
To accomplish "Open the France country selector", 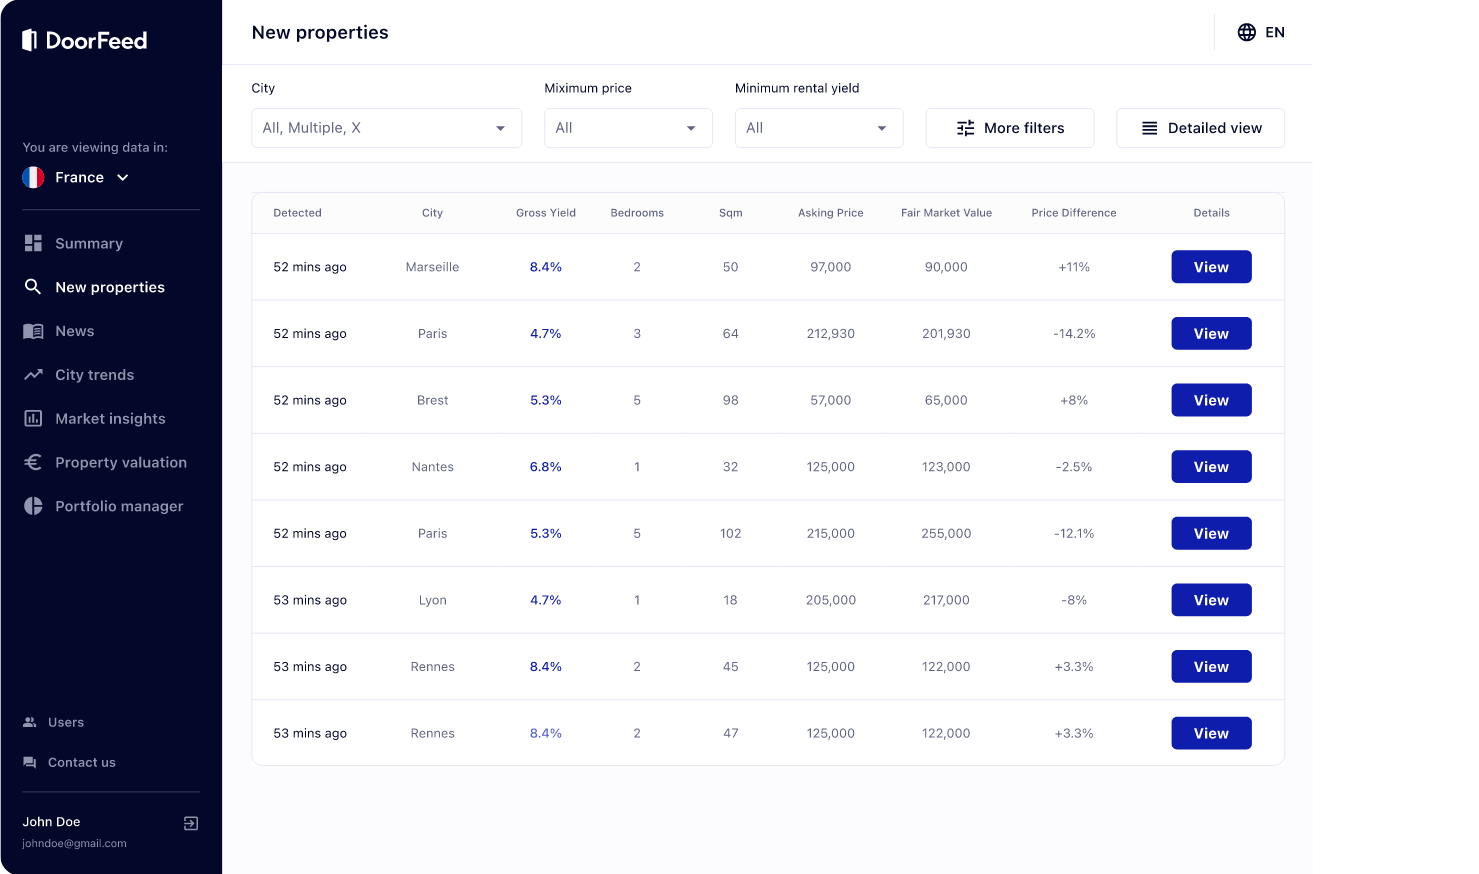I will coord(77,177).
